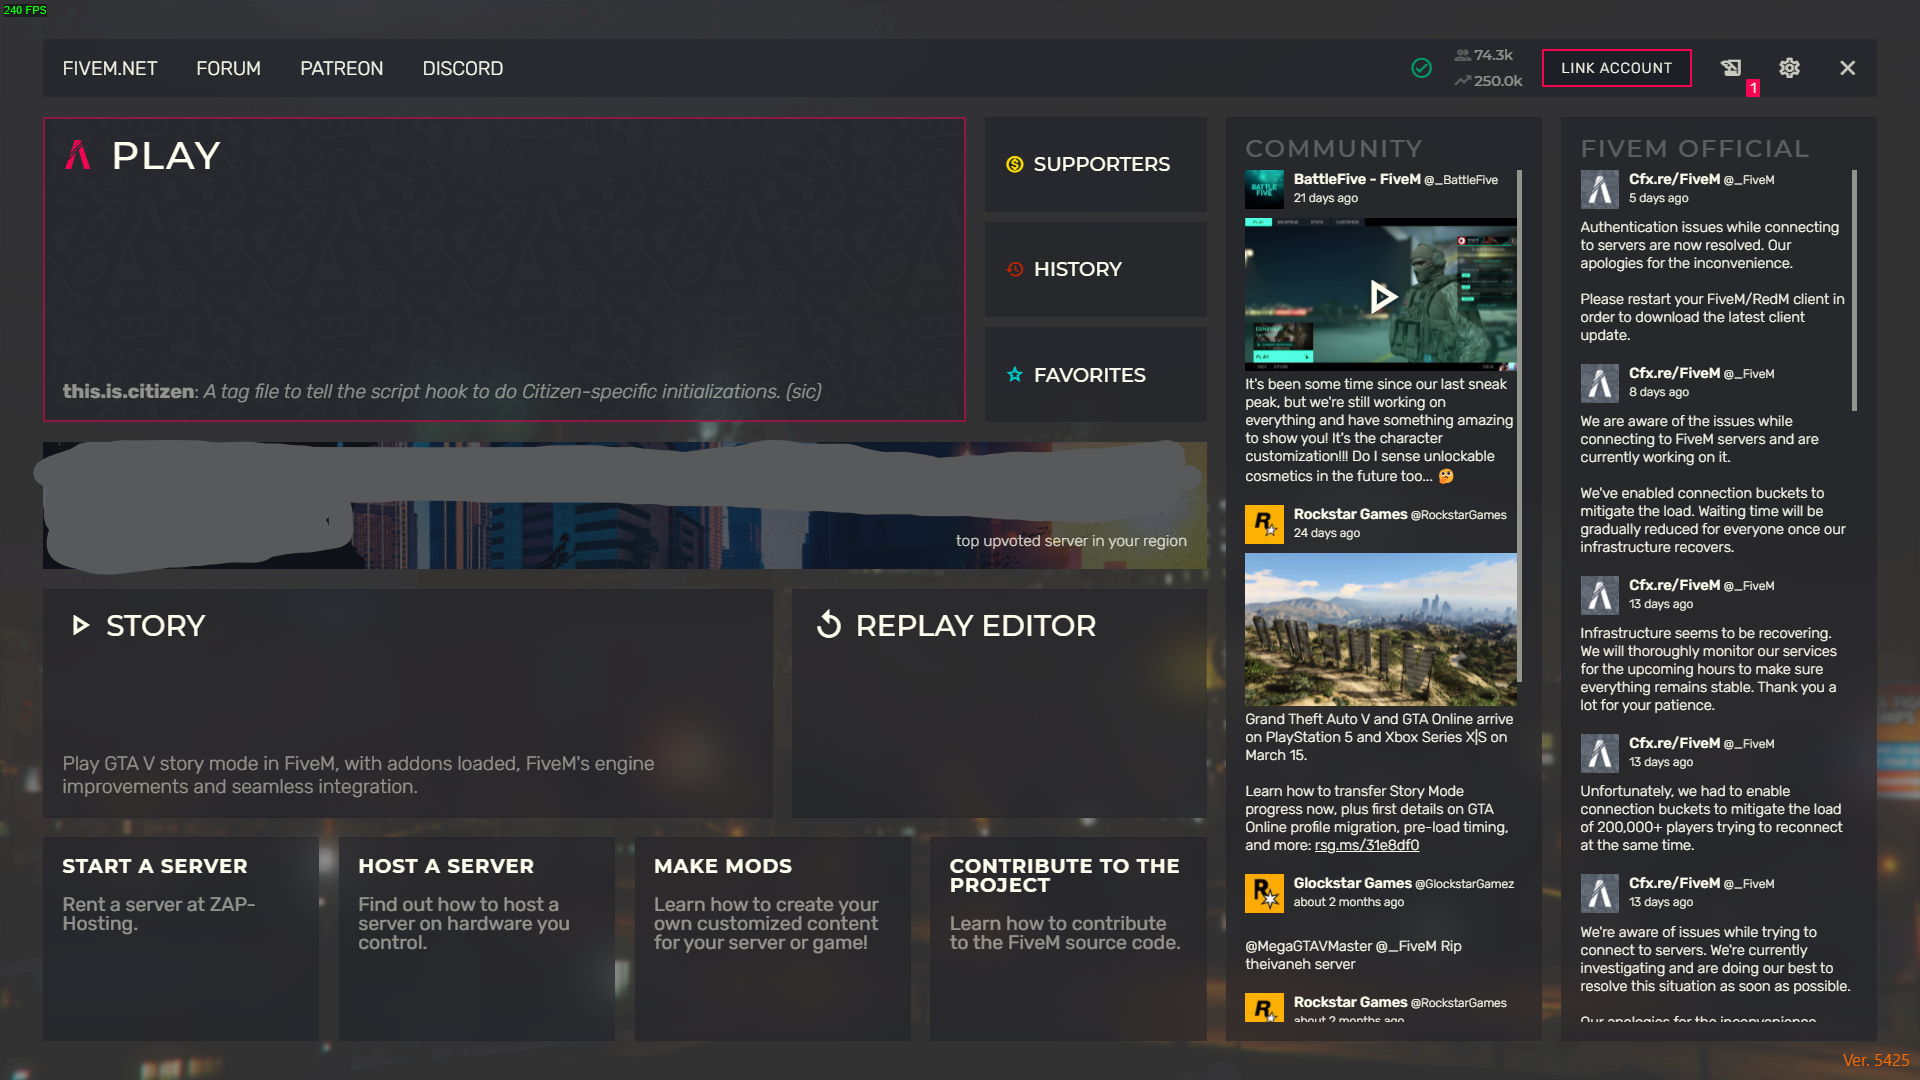This screenshot has width=1920, height=1080.
Task: Click the LINK ACCOUNT button
Action: [1616, 68]
